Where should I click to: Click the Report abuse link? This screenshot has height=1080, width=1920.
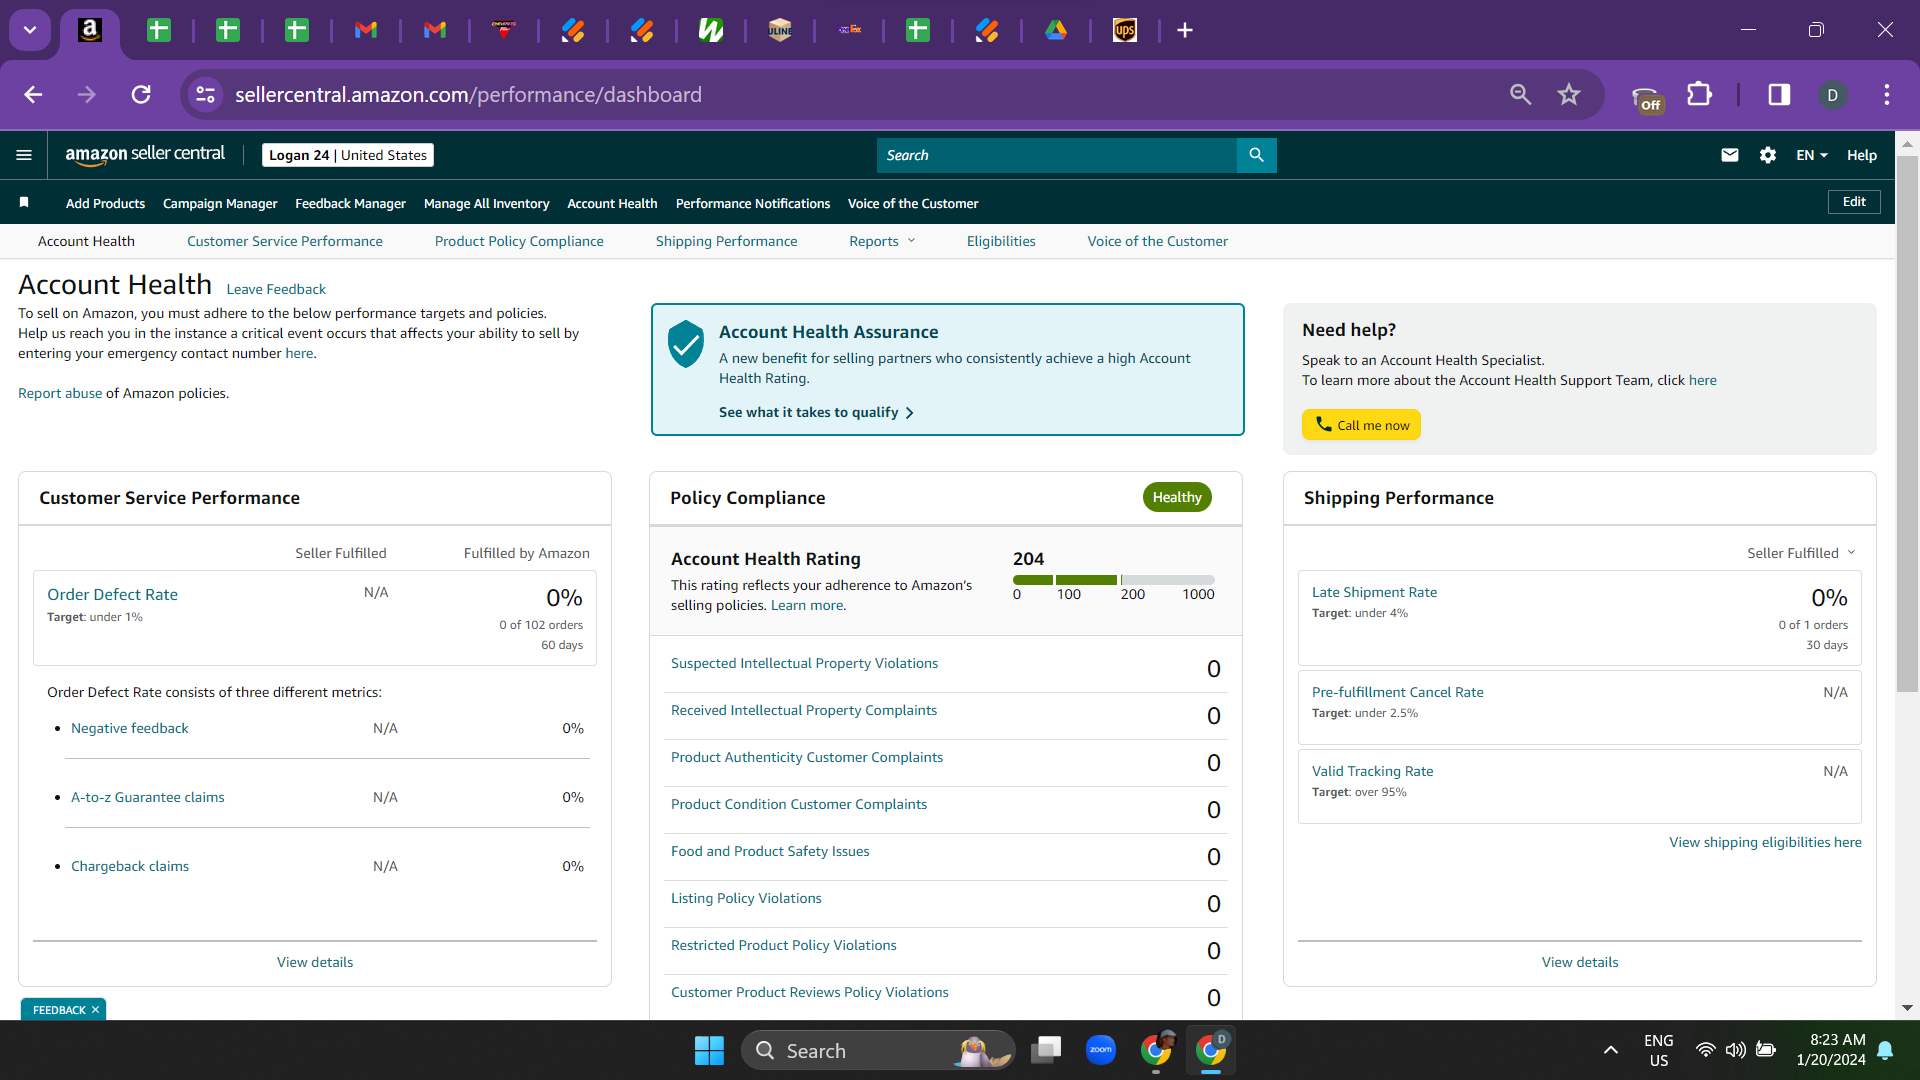tap(60, 393)
